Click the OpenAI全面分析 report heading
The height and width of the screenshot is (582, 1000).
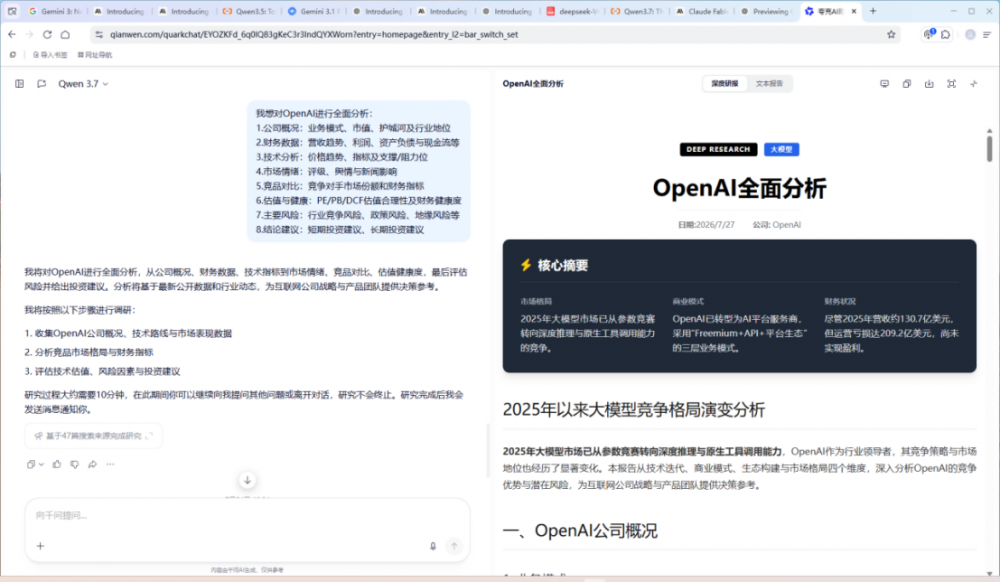[x=739, y=188]
